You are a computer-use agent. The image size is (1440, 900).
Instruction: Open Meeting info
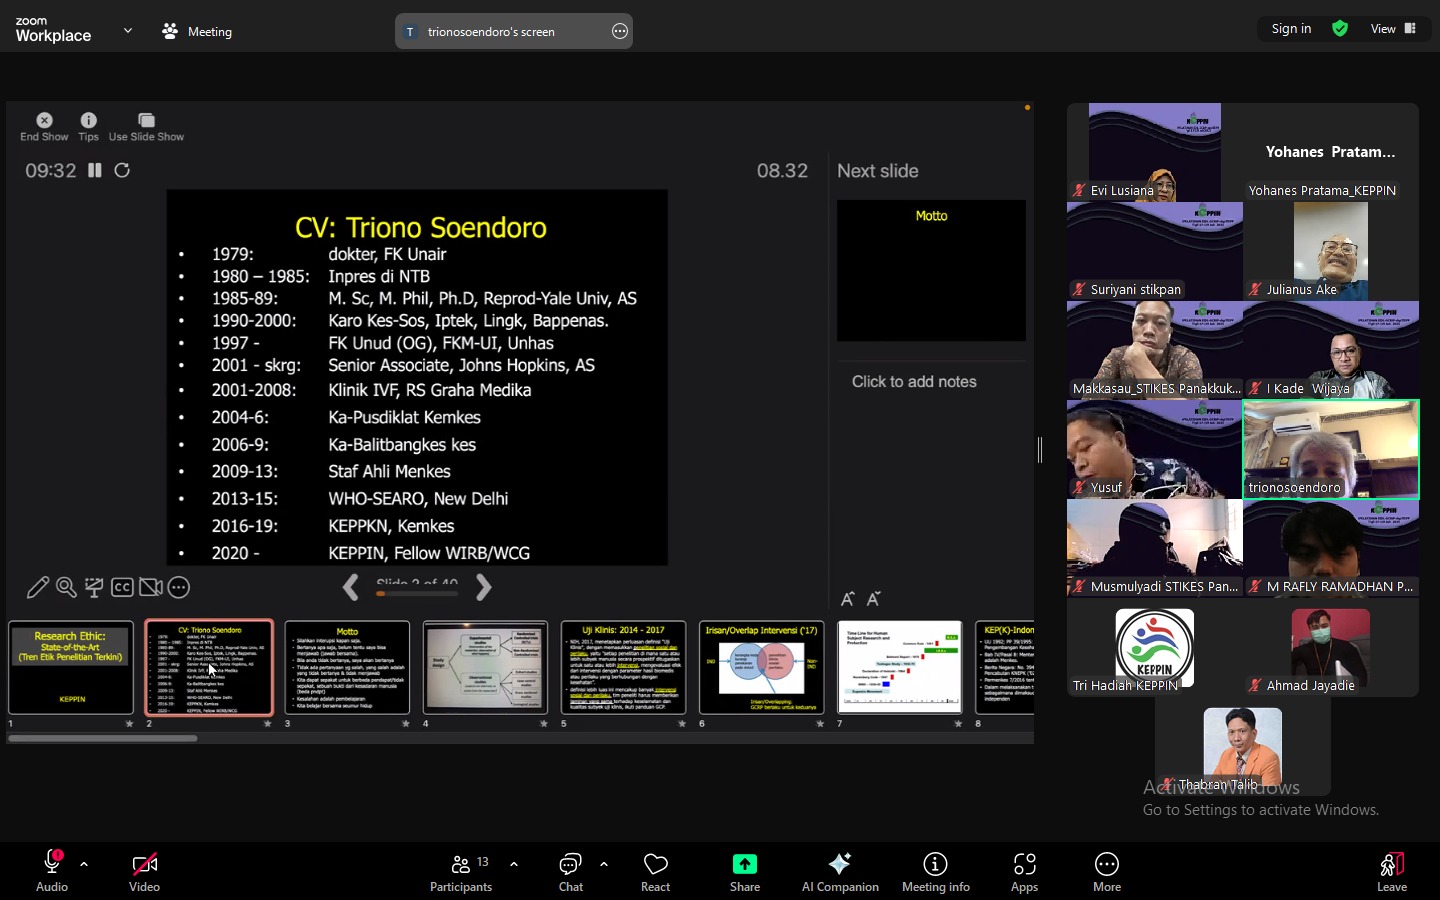[935, 871]
